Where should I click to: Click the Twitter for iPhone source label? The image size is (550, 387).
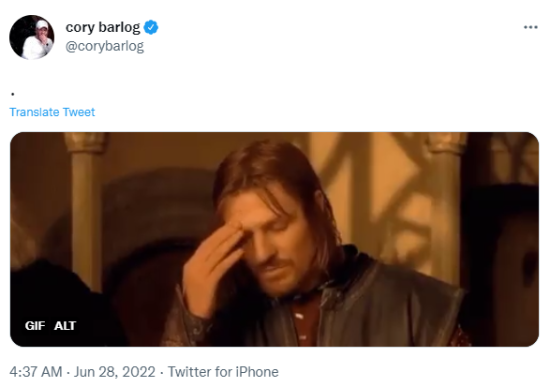(223, 372)
